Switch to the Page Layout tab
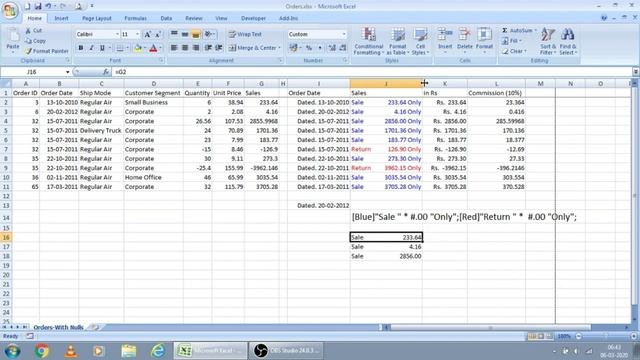The height and width of the screenshot is (360, 640). [96, 18]
